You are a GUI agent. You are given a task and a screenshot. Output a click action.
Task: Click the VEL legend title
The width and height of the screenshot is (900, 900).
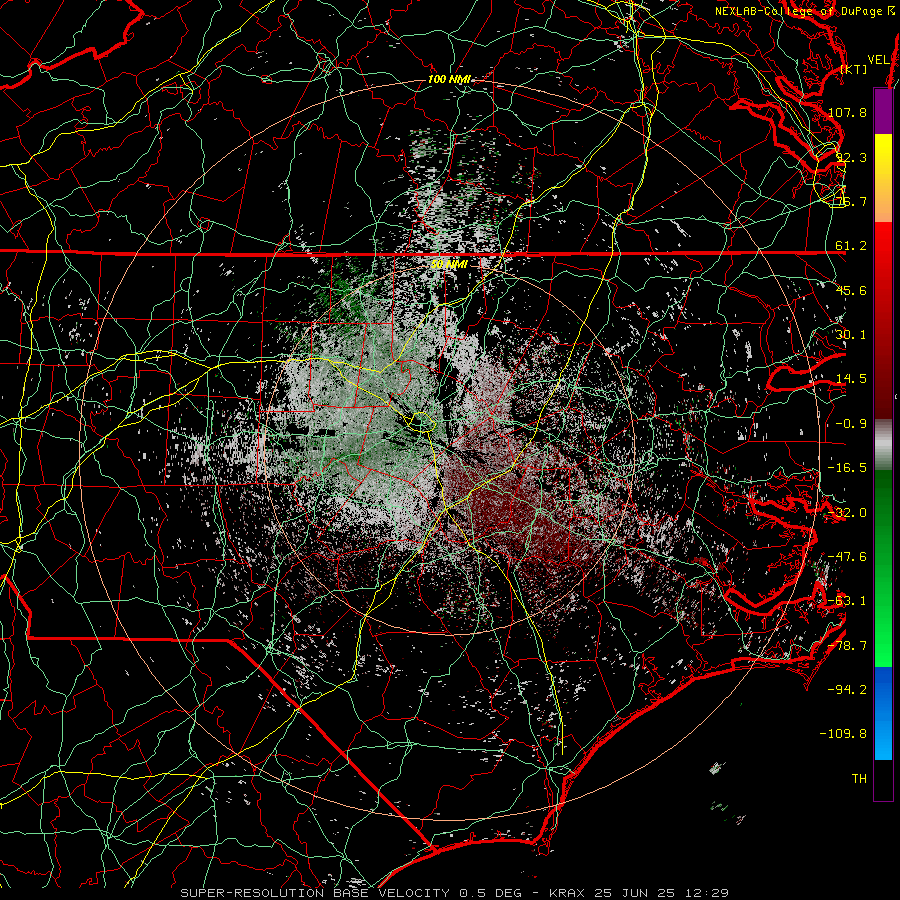(878, 60)
